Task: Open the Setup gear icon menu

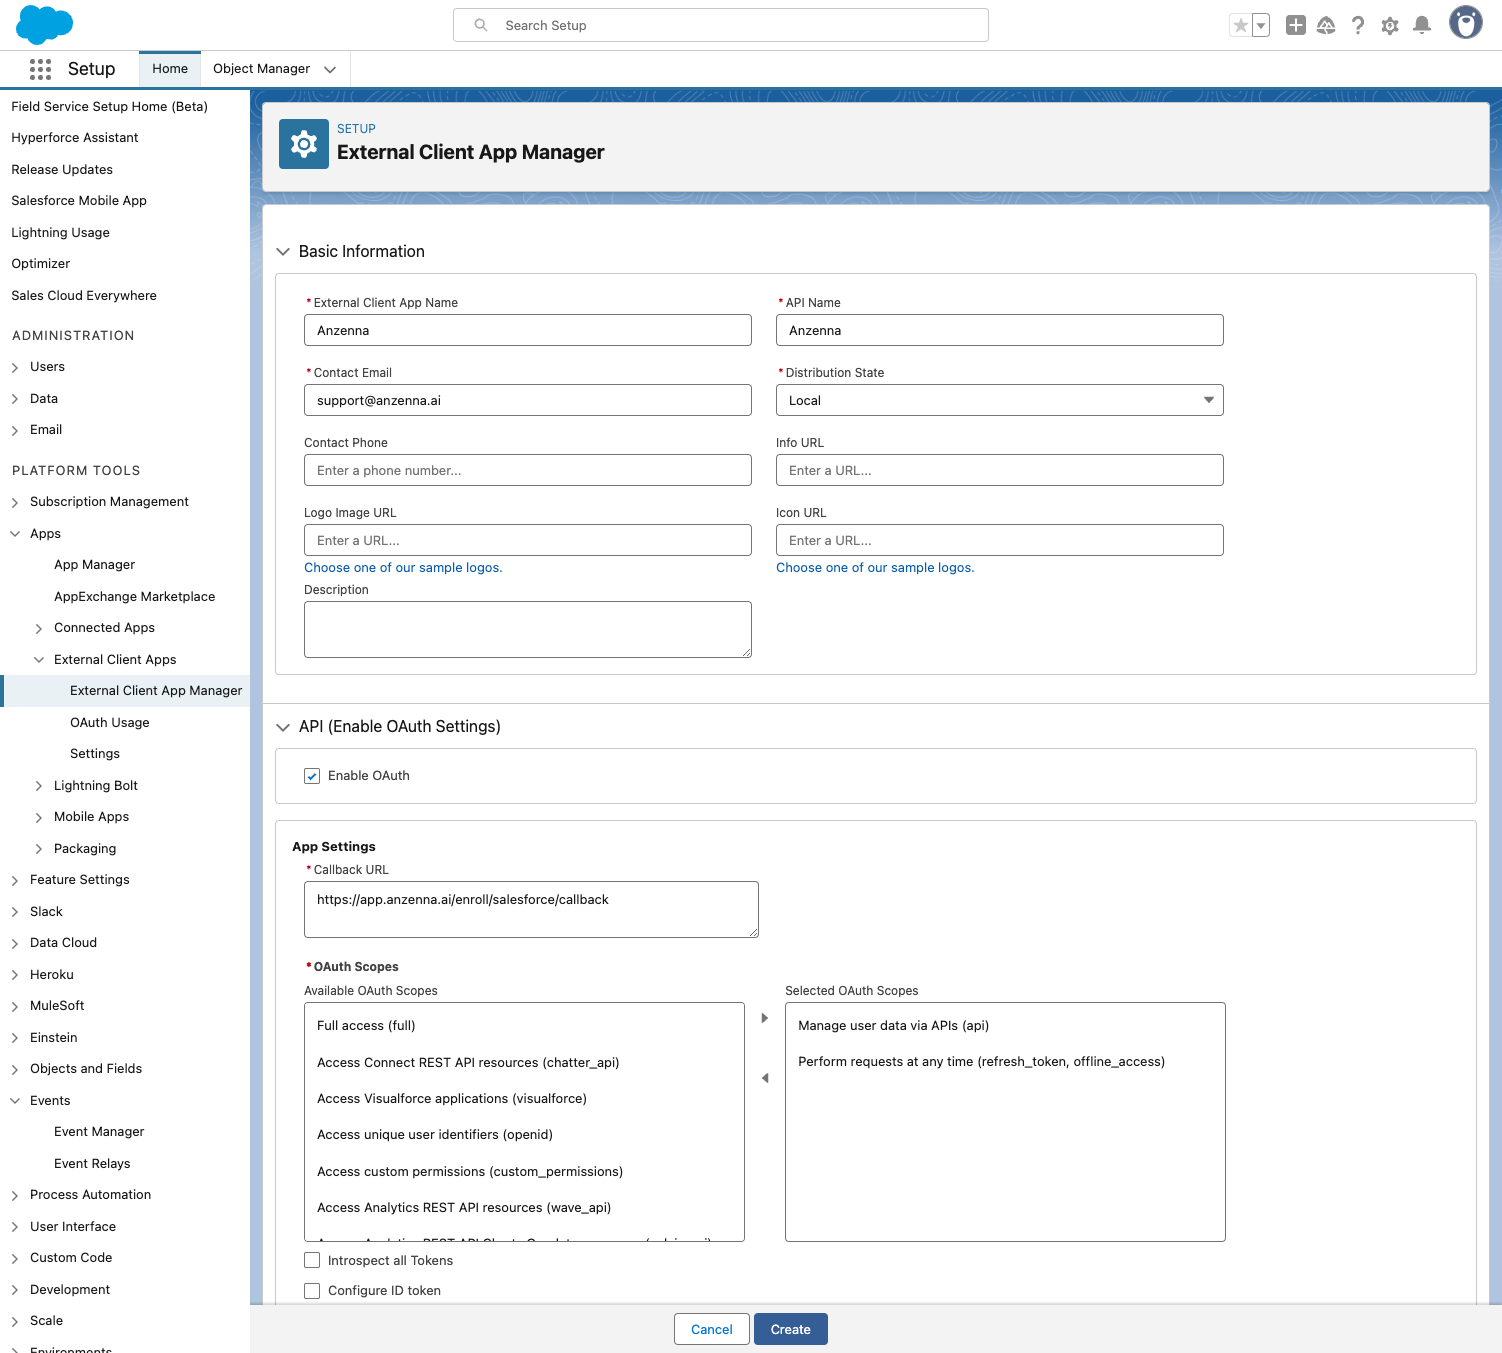Action: [x=1389, y=26]
